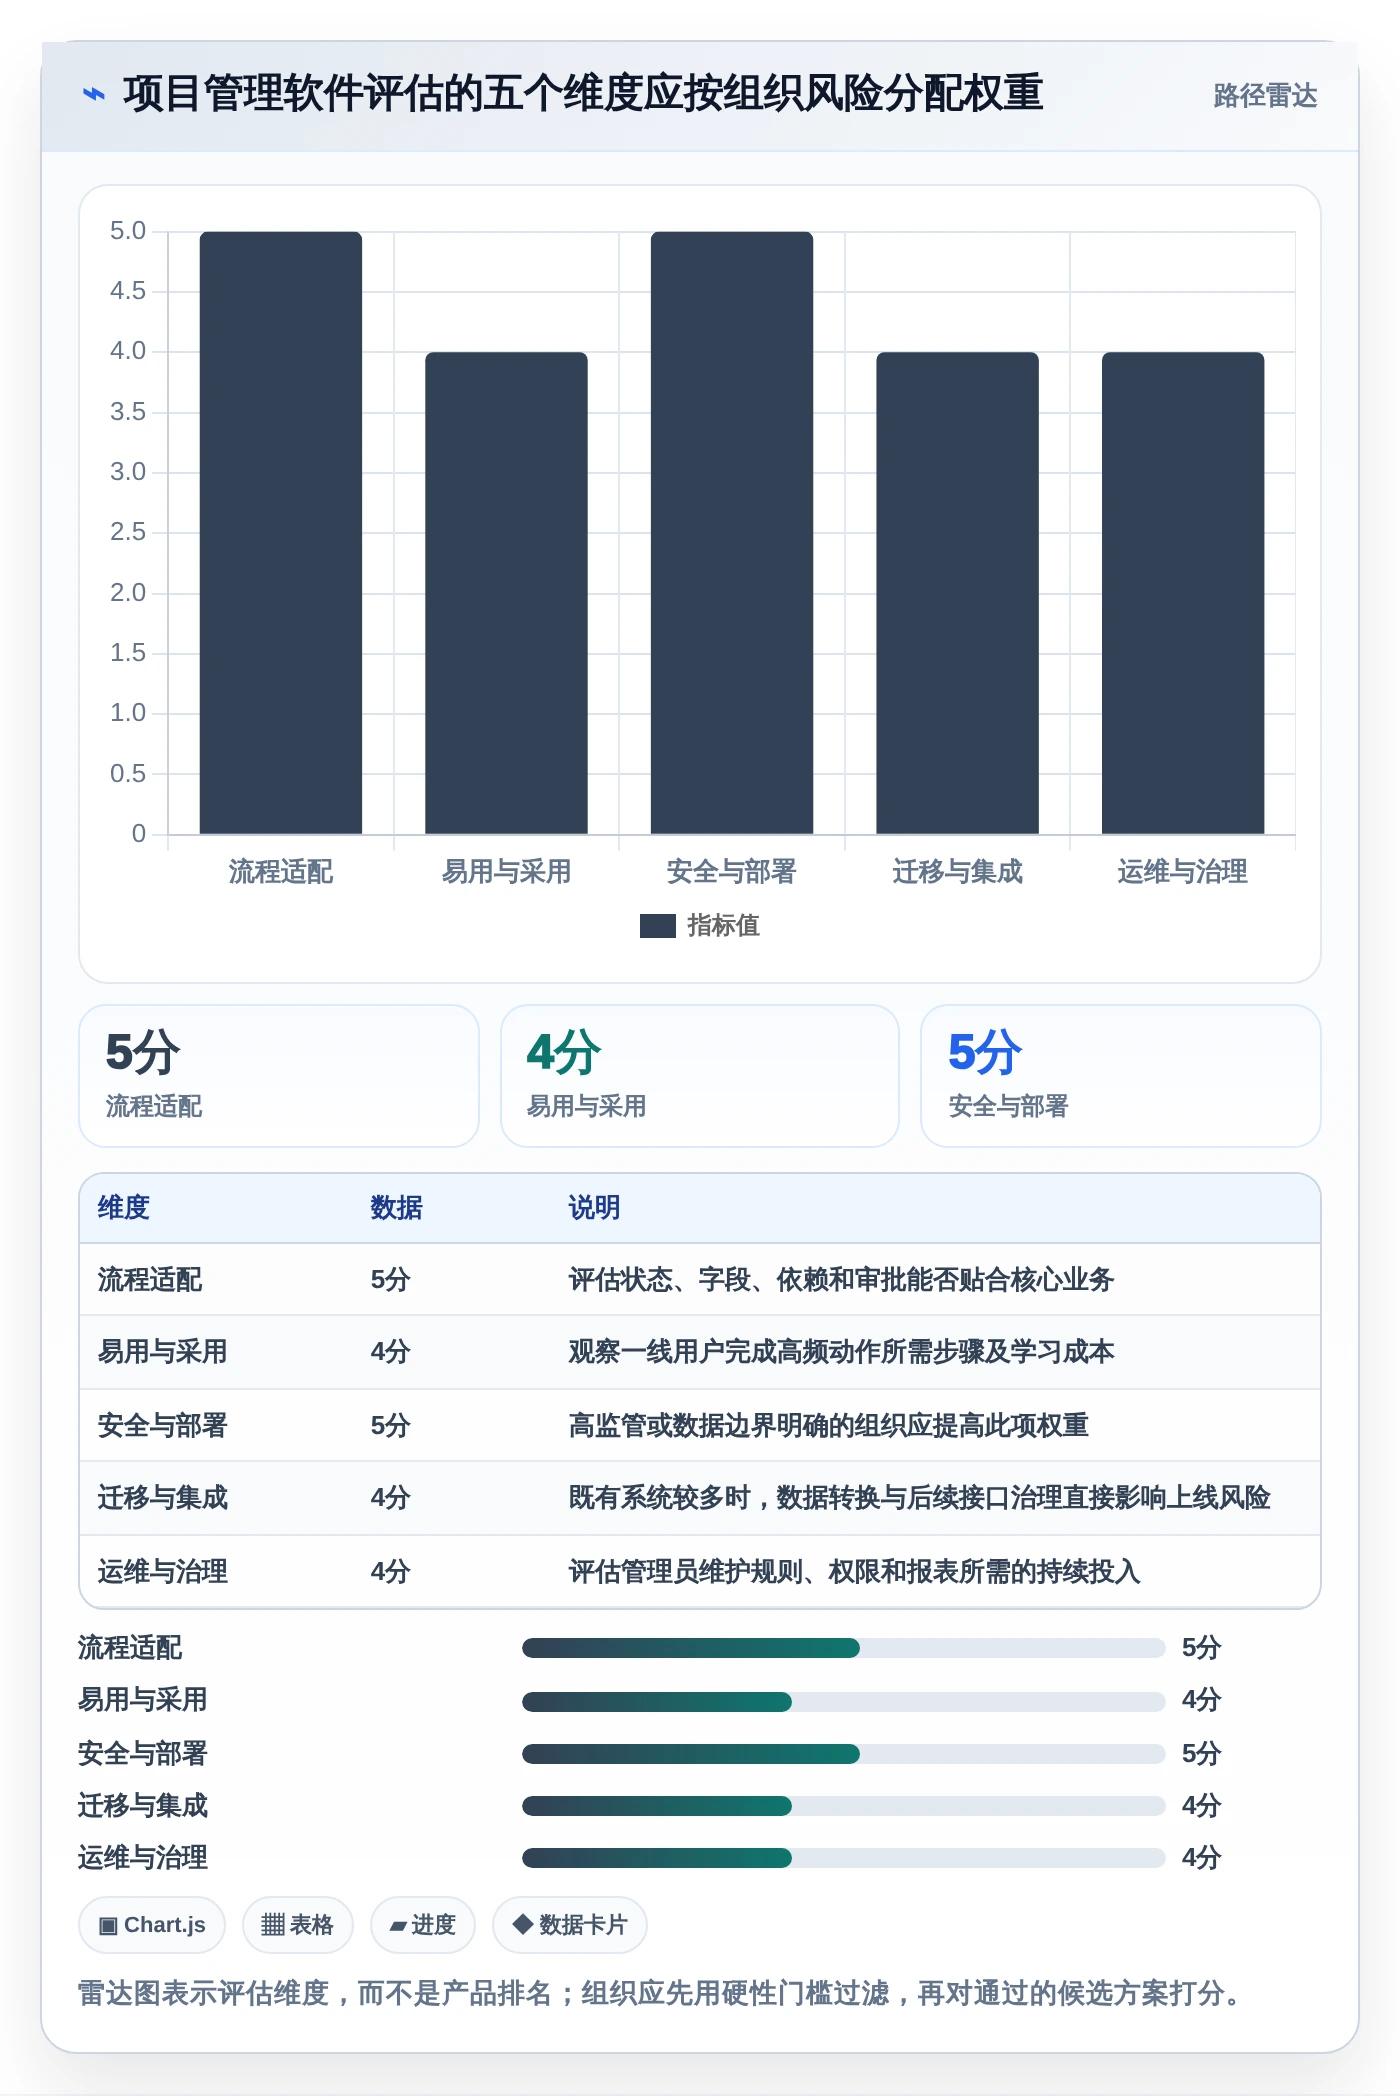1400x2096 pixels.
Task: Click the Chart.js tag chip
Action: pos(152,1925)
